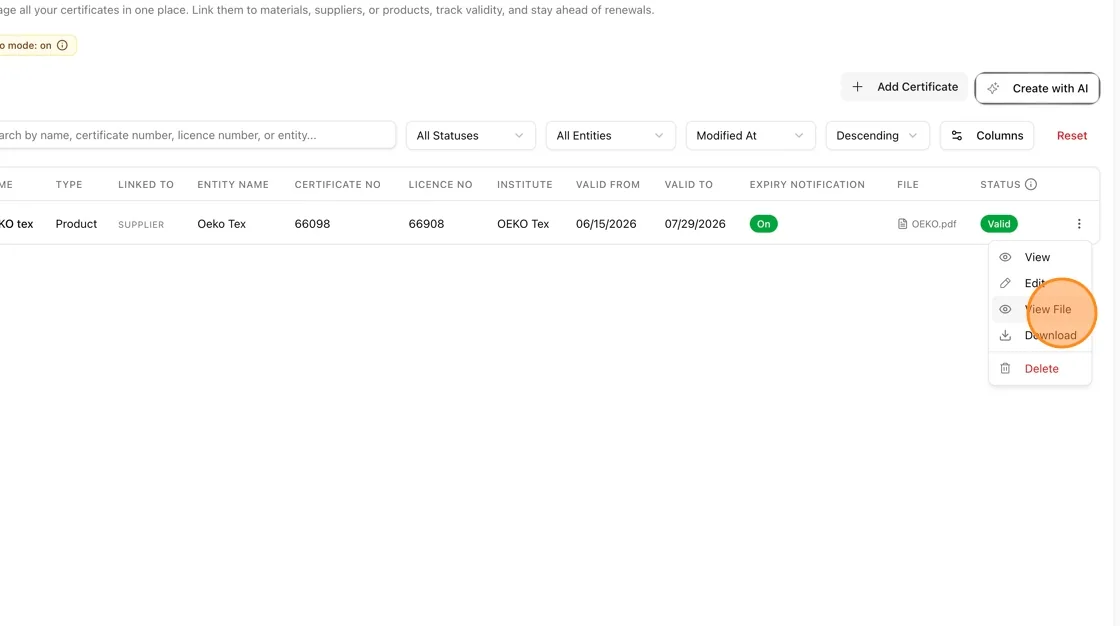Image resolution: width=1120 pixels, height=626 pixels.
Task: Open the OEKO.pdf file link
Action: coord(926,224)
